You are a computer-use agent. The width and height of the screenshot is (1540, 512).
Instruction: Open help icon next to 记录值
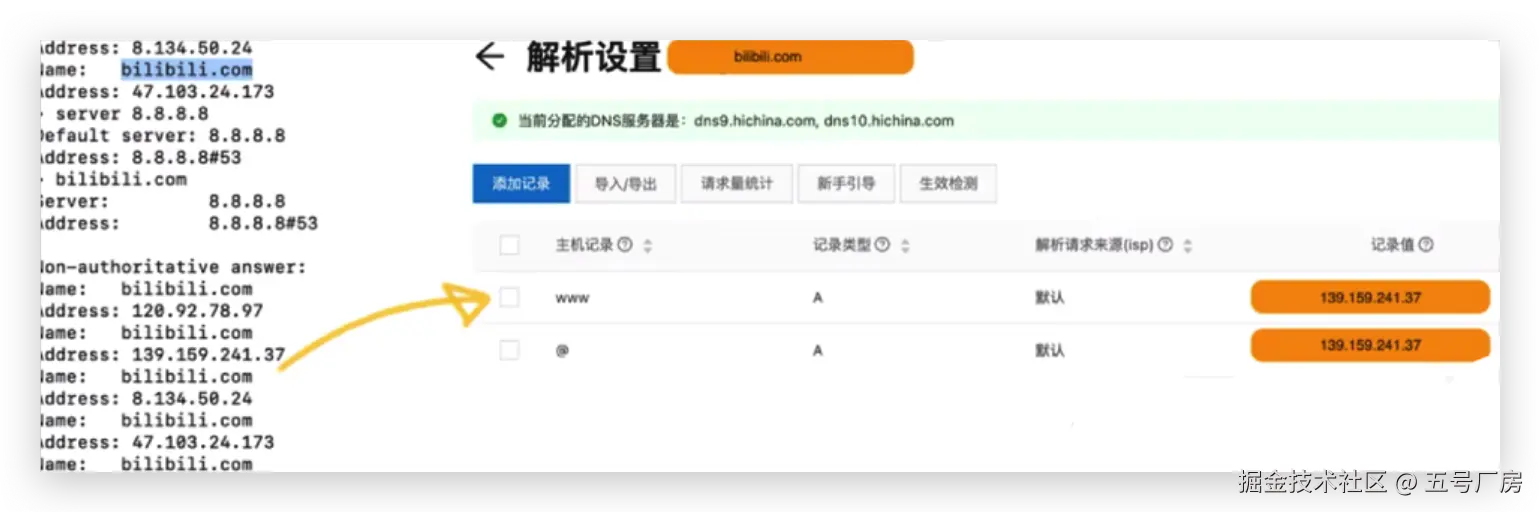[x=1426, y=245]
